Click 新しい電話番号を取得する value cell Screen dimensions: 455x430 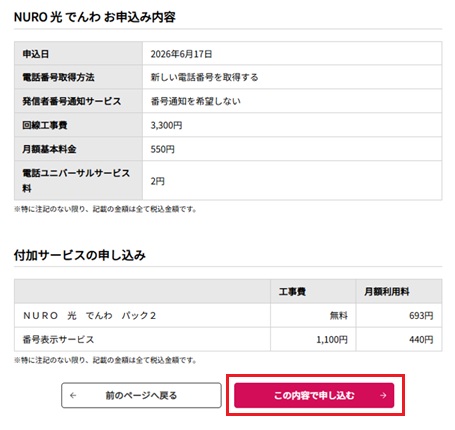(292, 77)
